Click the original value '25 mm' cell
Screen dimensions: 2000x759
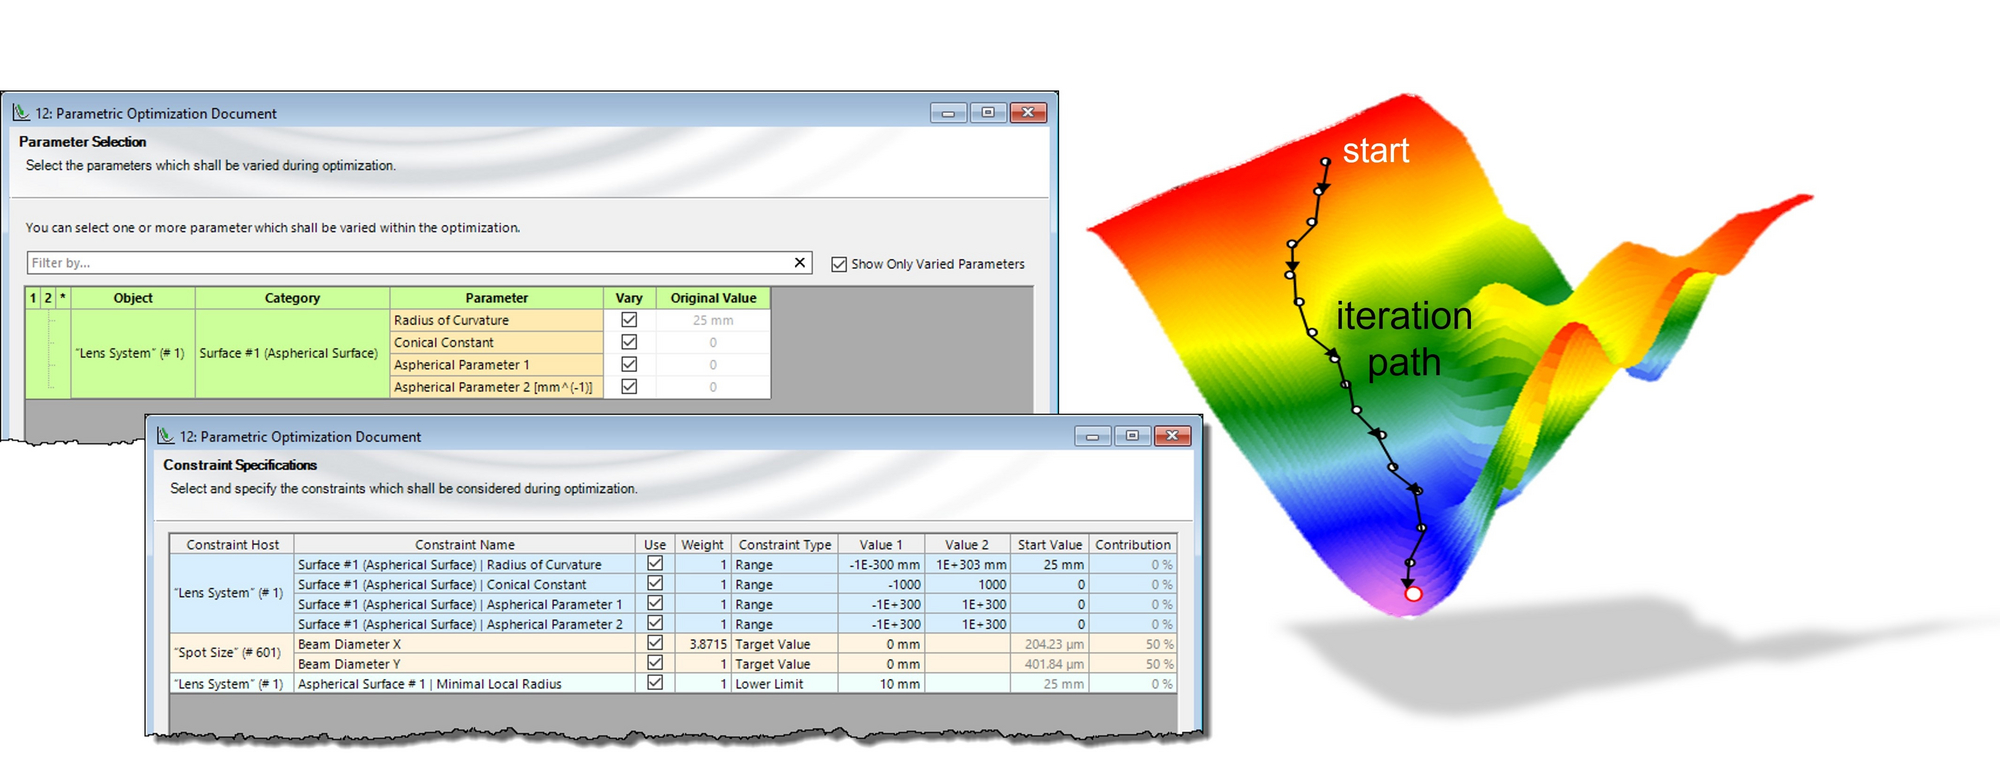pos(713,320)
